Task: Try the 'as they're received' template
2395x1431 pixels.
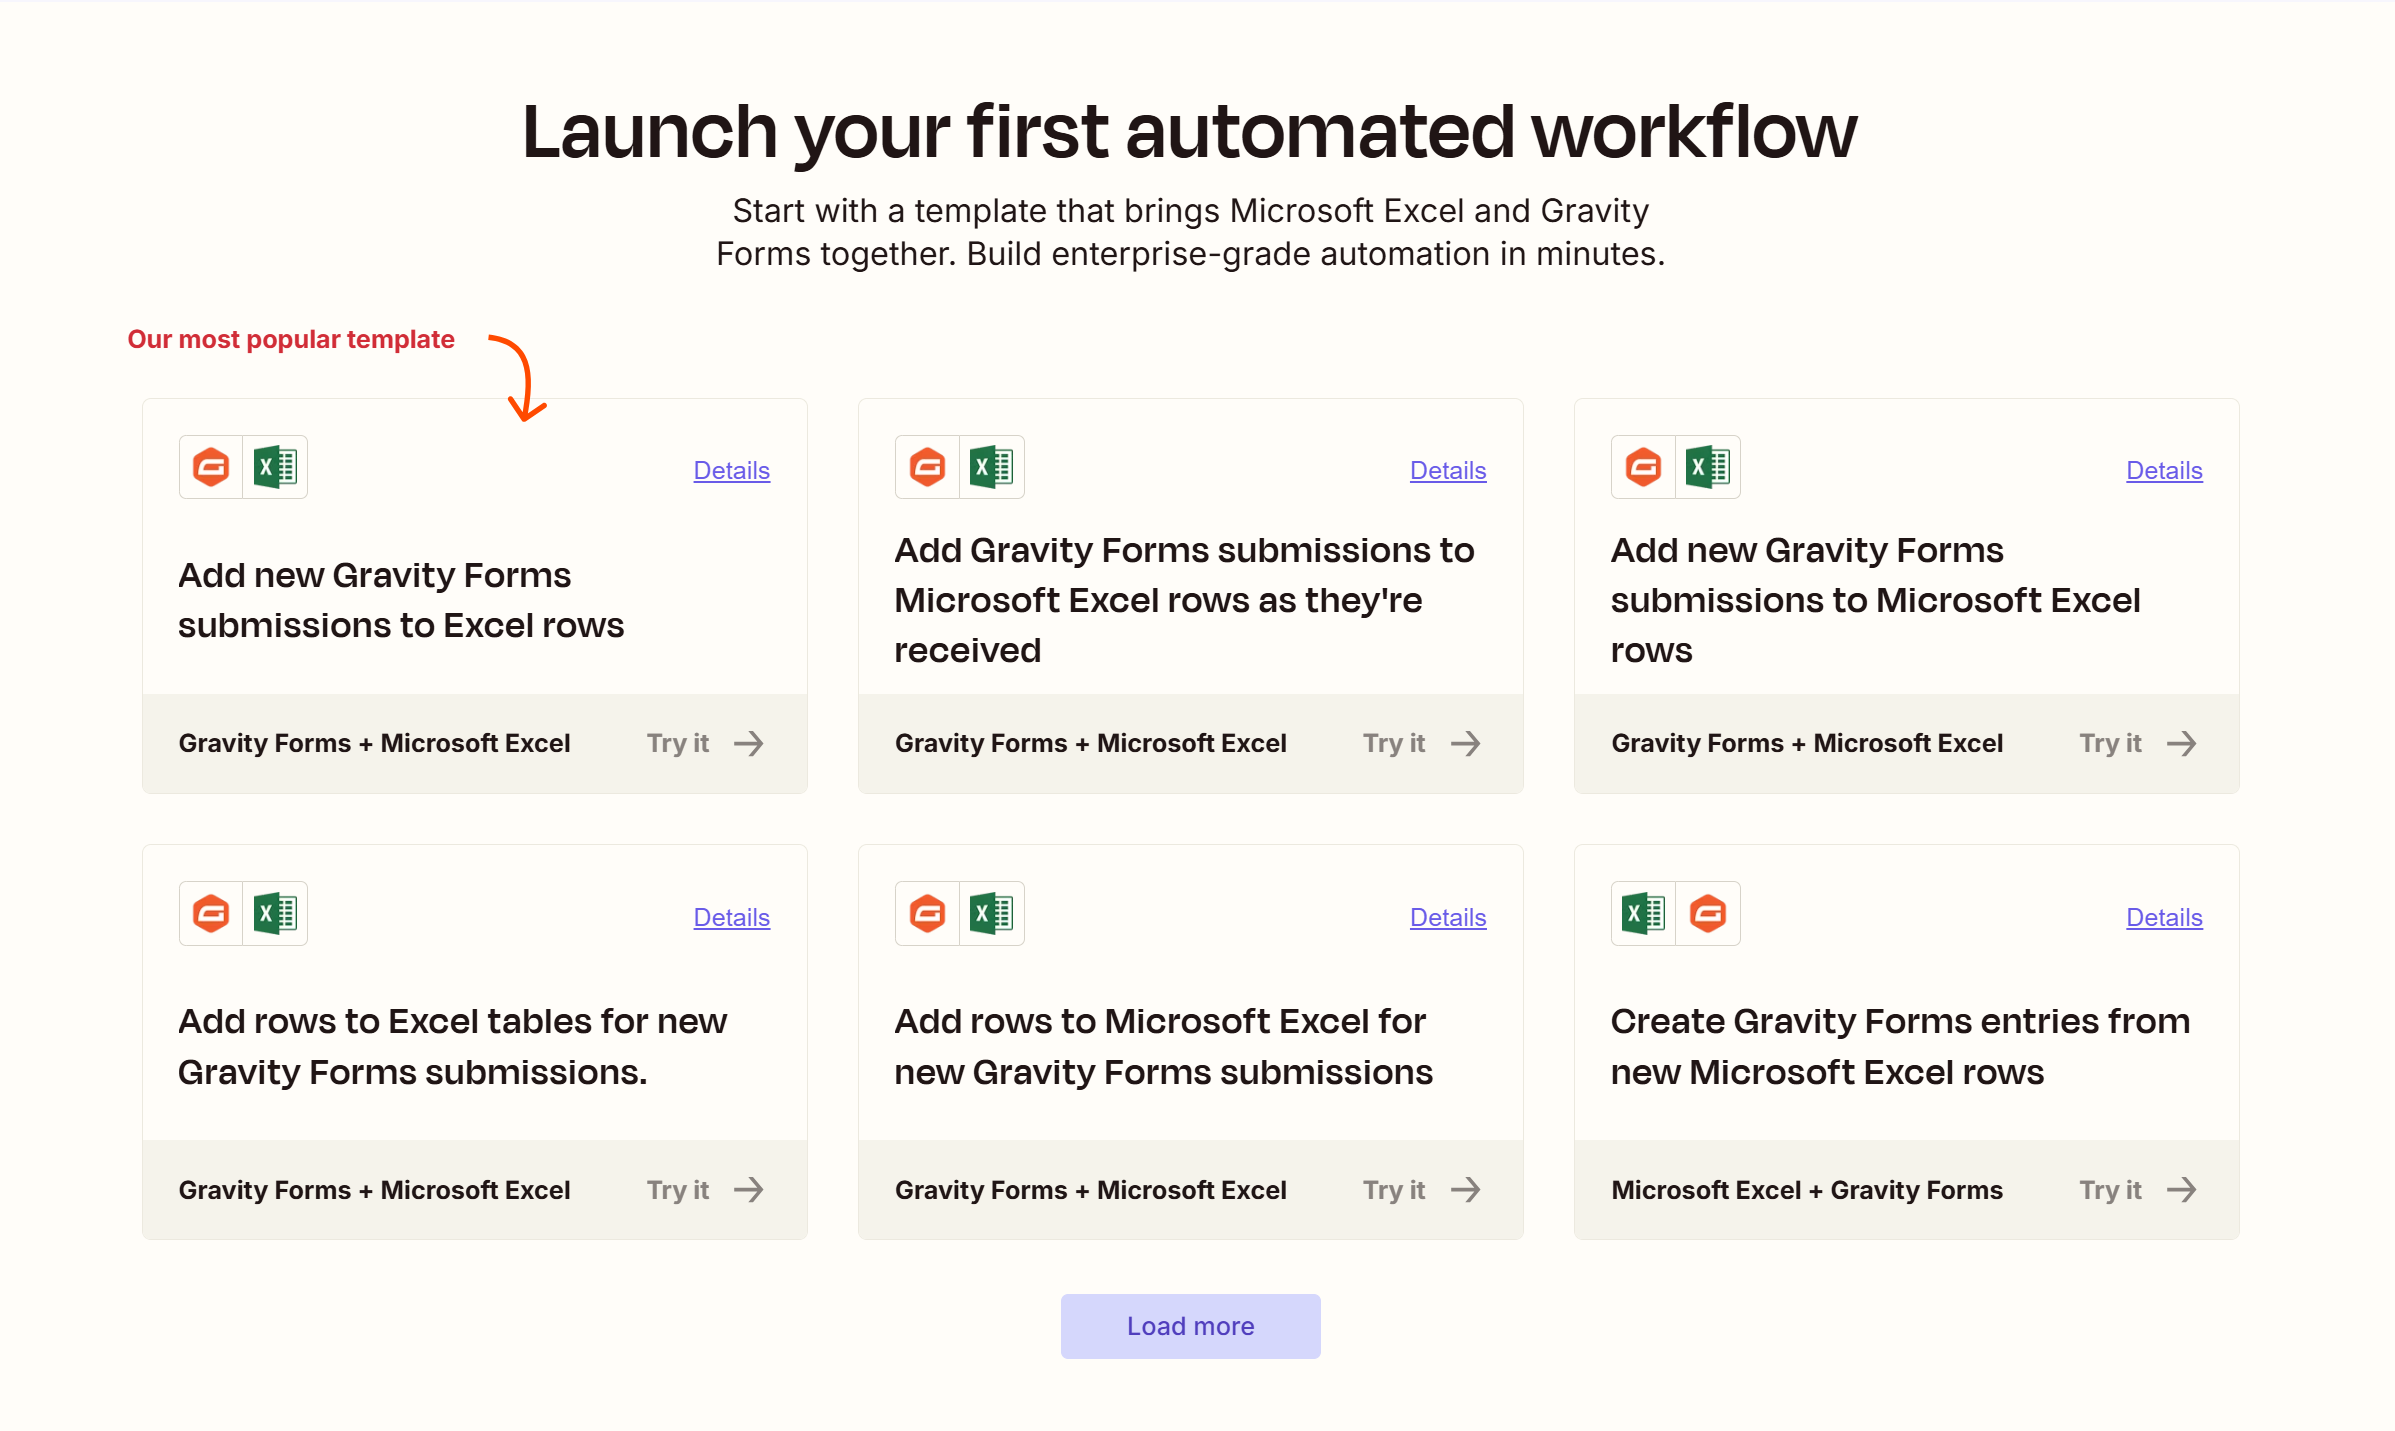Action: pos(1394,743)
